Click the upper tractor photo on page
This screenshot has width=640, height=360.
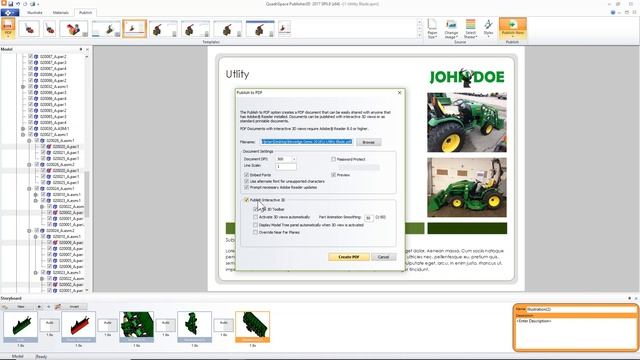click(x=467, y=122)
